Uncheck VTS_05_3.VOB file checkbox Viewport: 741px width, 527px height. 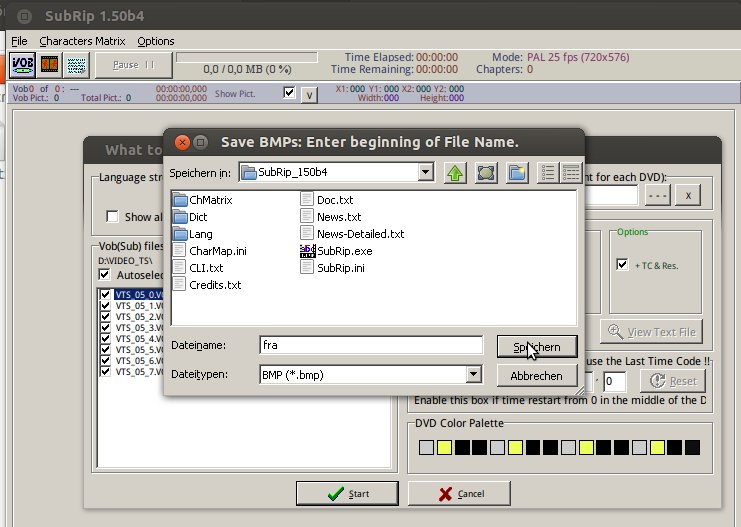point(105,328)
